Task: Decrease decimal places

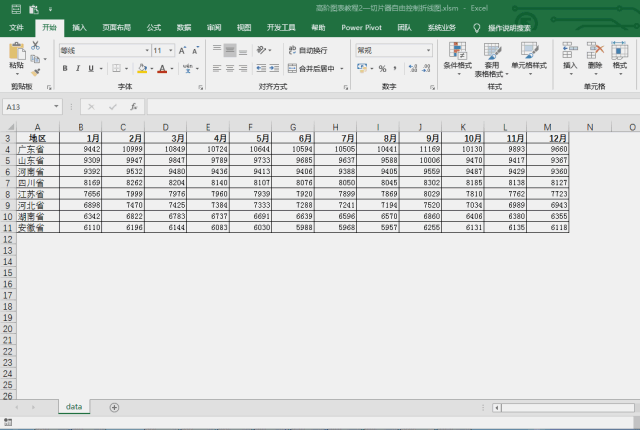Action: coord(426,68)
